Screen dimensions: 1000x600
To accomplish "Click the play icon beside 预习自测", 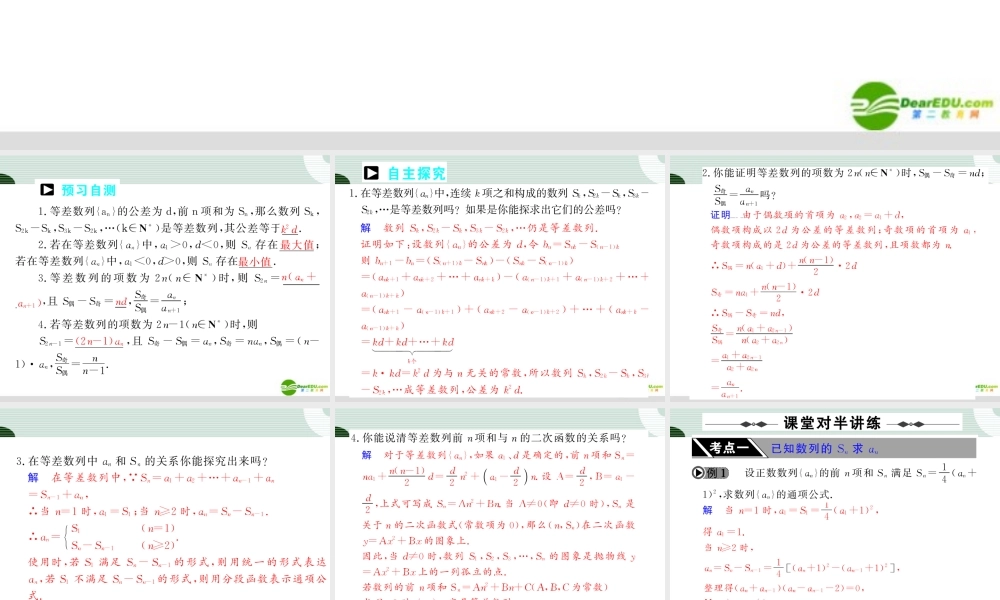I will coord(47,189).
